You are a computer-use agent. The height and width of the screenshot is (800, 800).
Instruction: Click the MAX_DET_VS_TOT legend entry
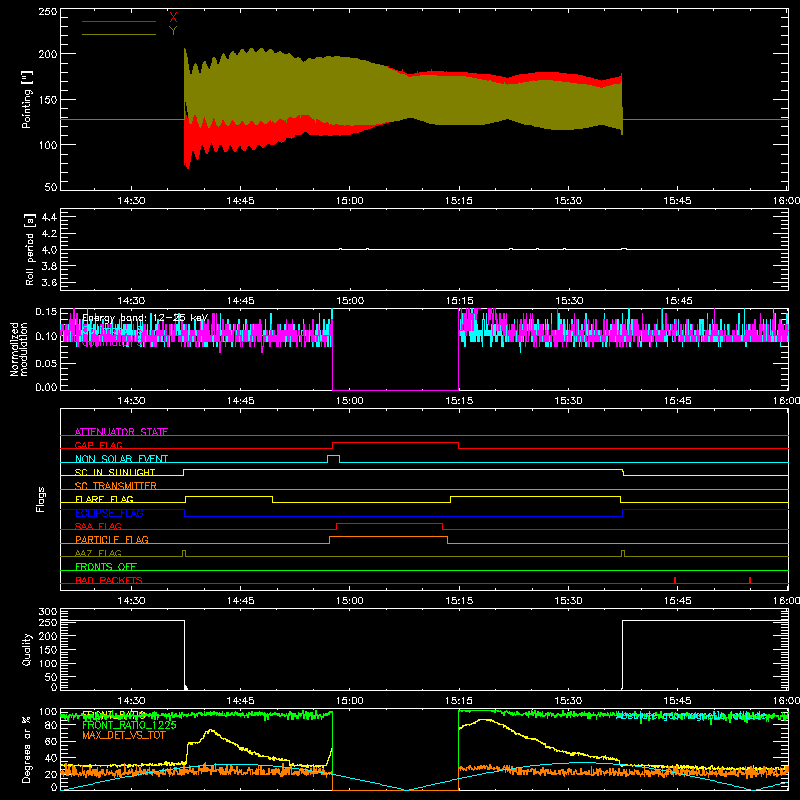(123, 735)
